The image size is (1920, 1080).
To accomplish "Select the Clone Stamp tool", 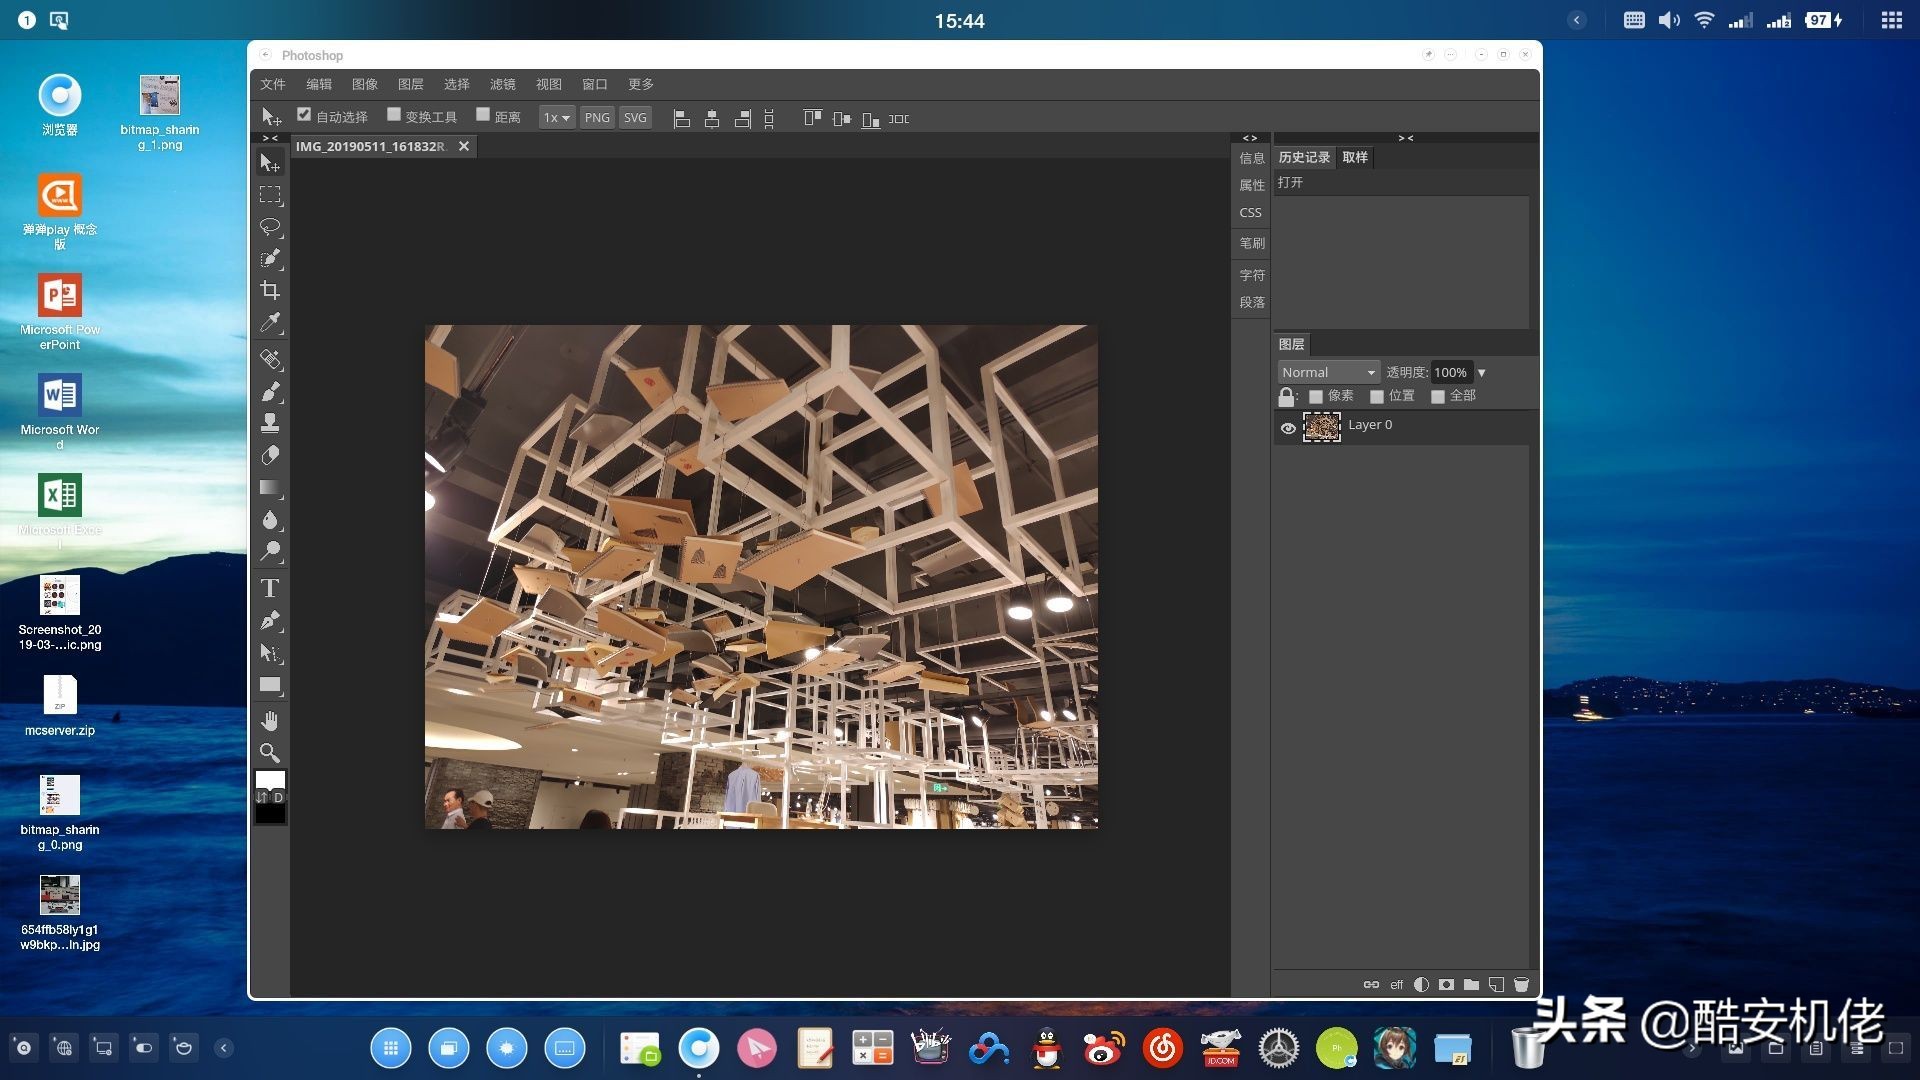I will point(270,423).
